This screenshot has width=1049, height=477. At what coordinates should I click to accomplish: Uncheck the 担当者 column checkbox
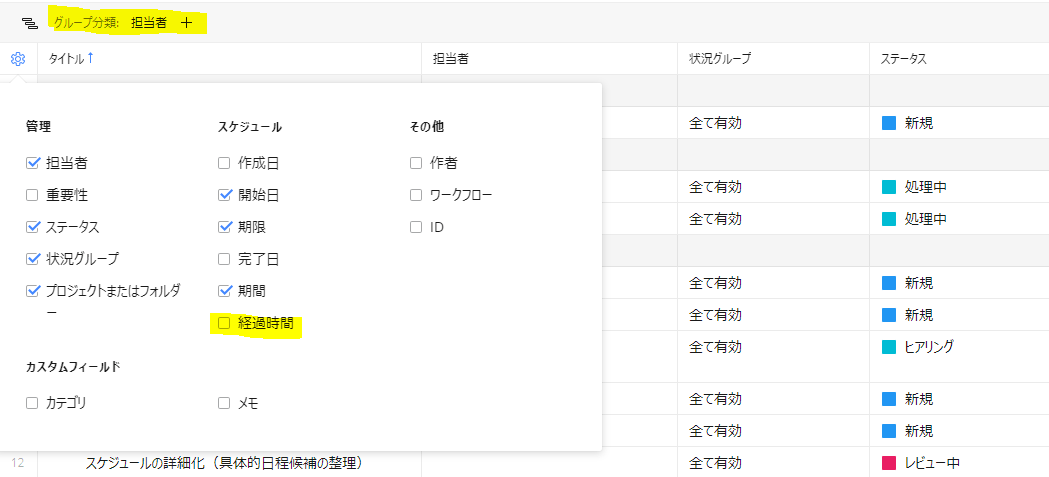coord(33,163)
